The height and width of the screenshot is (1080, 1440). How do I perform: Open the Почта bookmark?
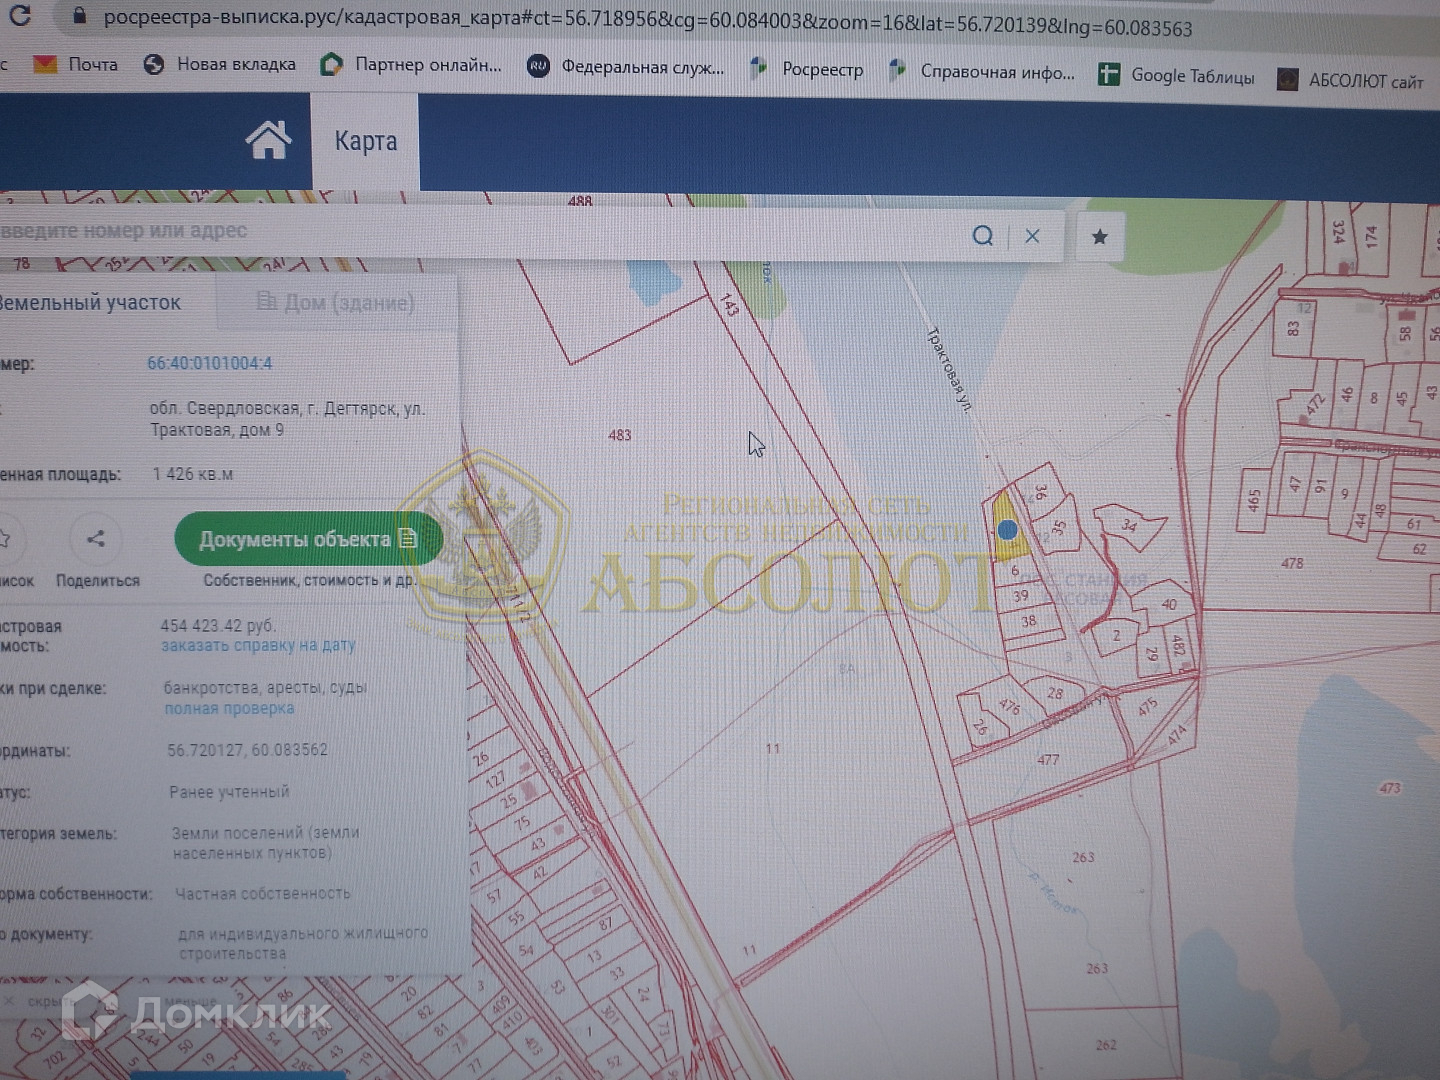click(76, 64)
